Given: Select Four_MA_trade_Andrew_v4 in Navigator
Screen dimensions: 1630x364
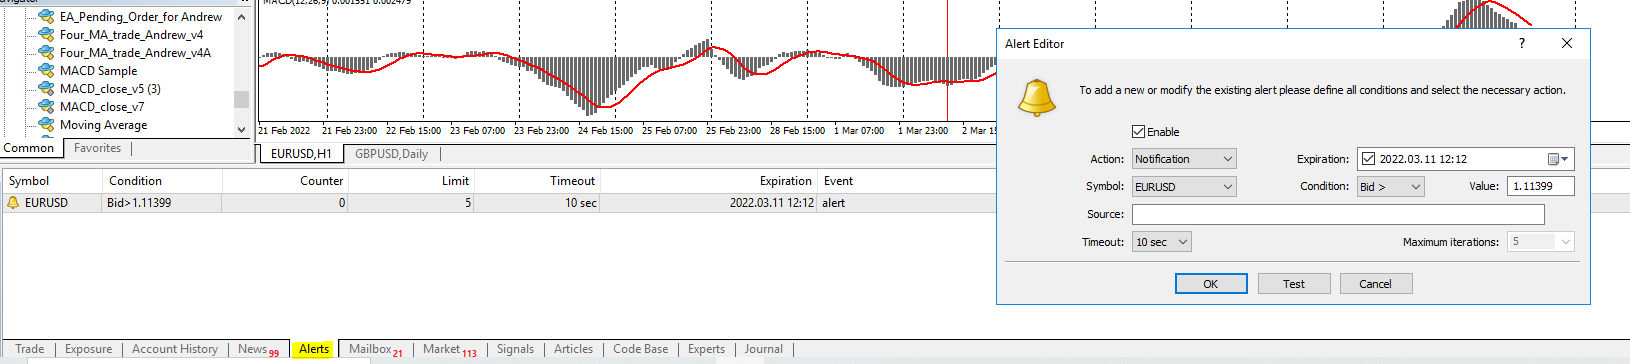Looking at the screenshot, I should point(131,35).
